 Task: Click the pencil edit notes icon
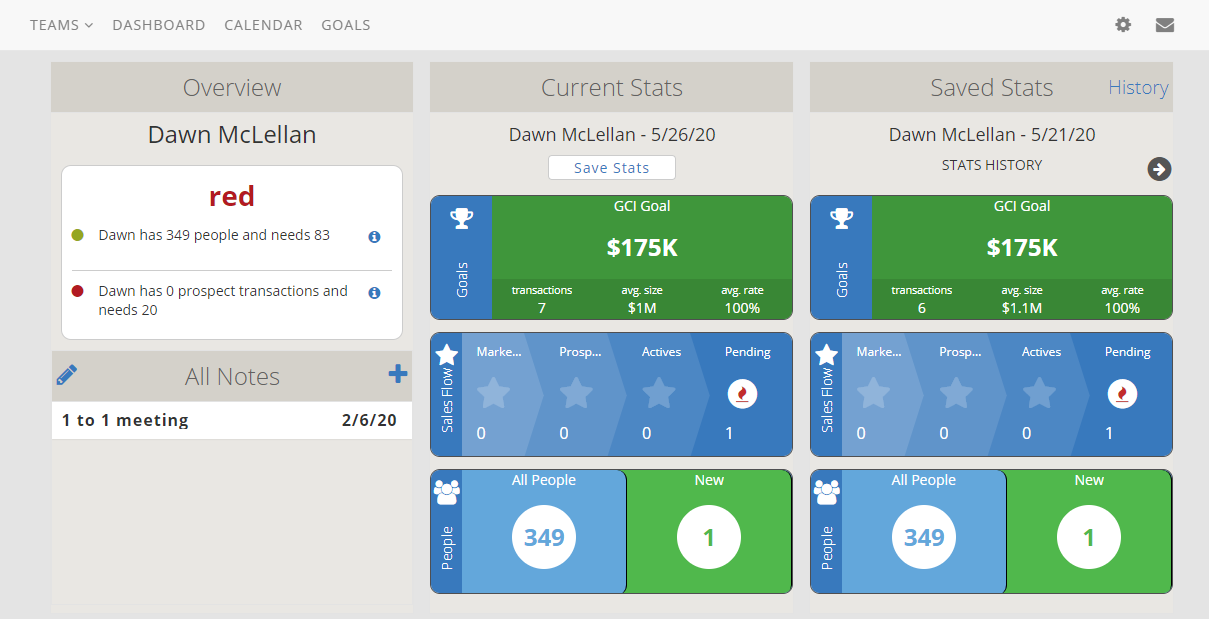click(x=67, y=375)
